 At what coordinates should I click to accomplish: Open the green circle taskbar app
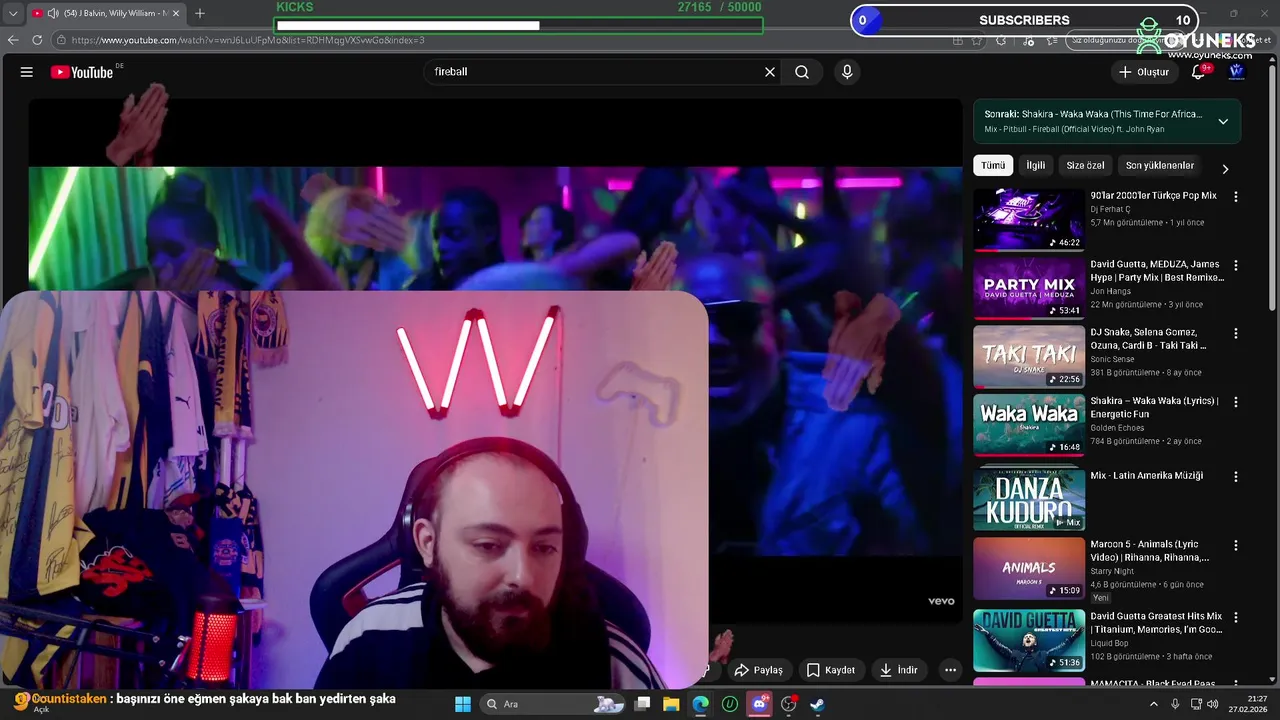730,704
